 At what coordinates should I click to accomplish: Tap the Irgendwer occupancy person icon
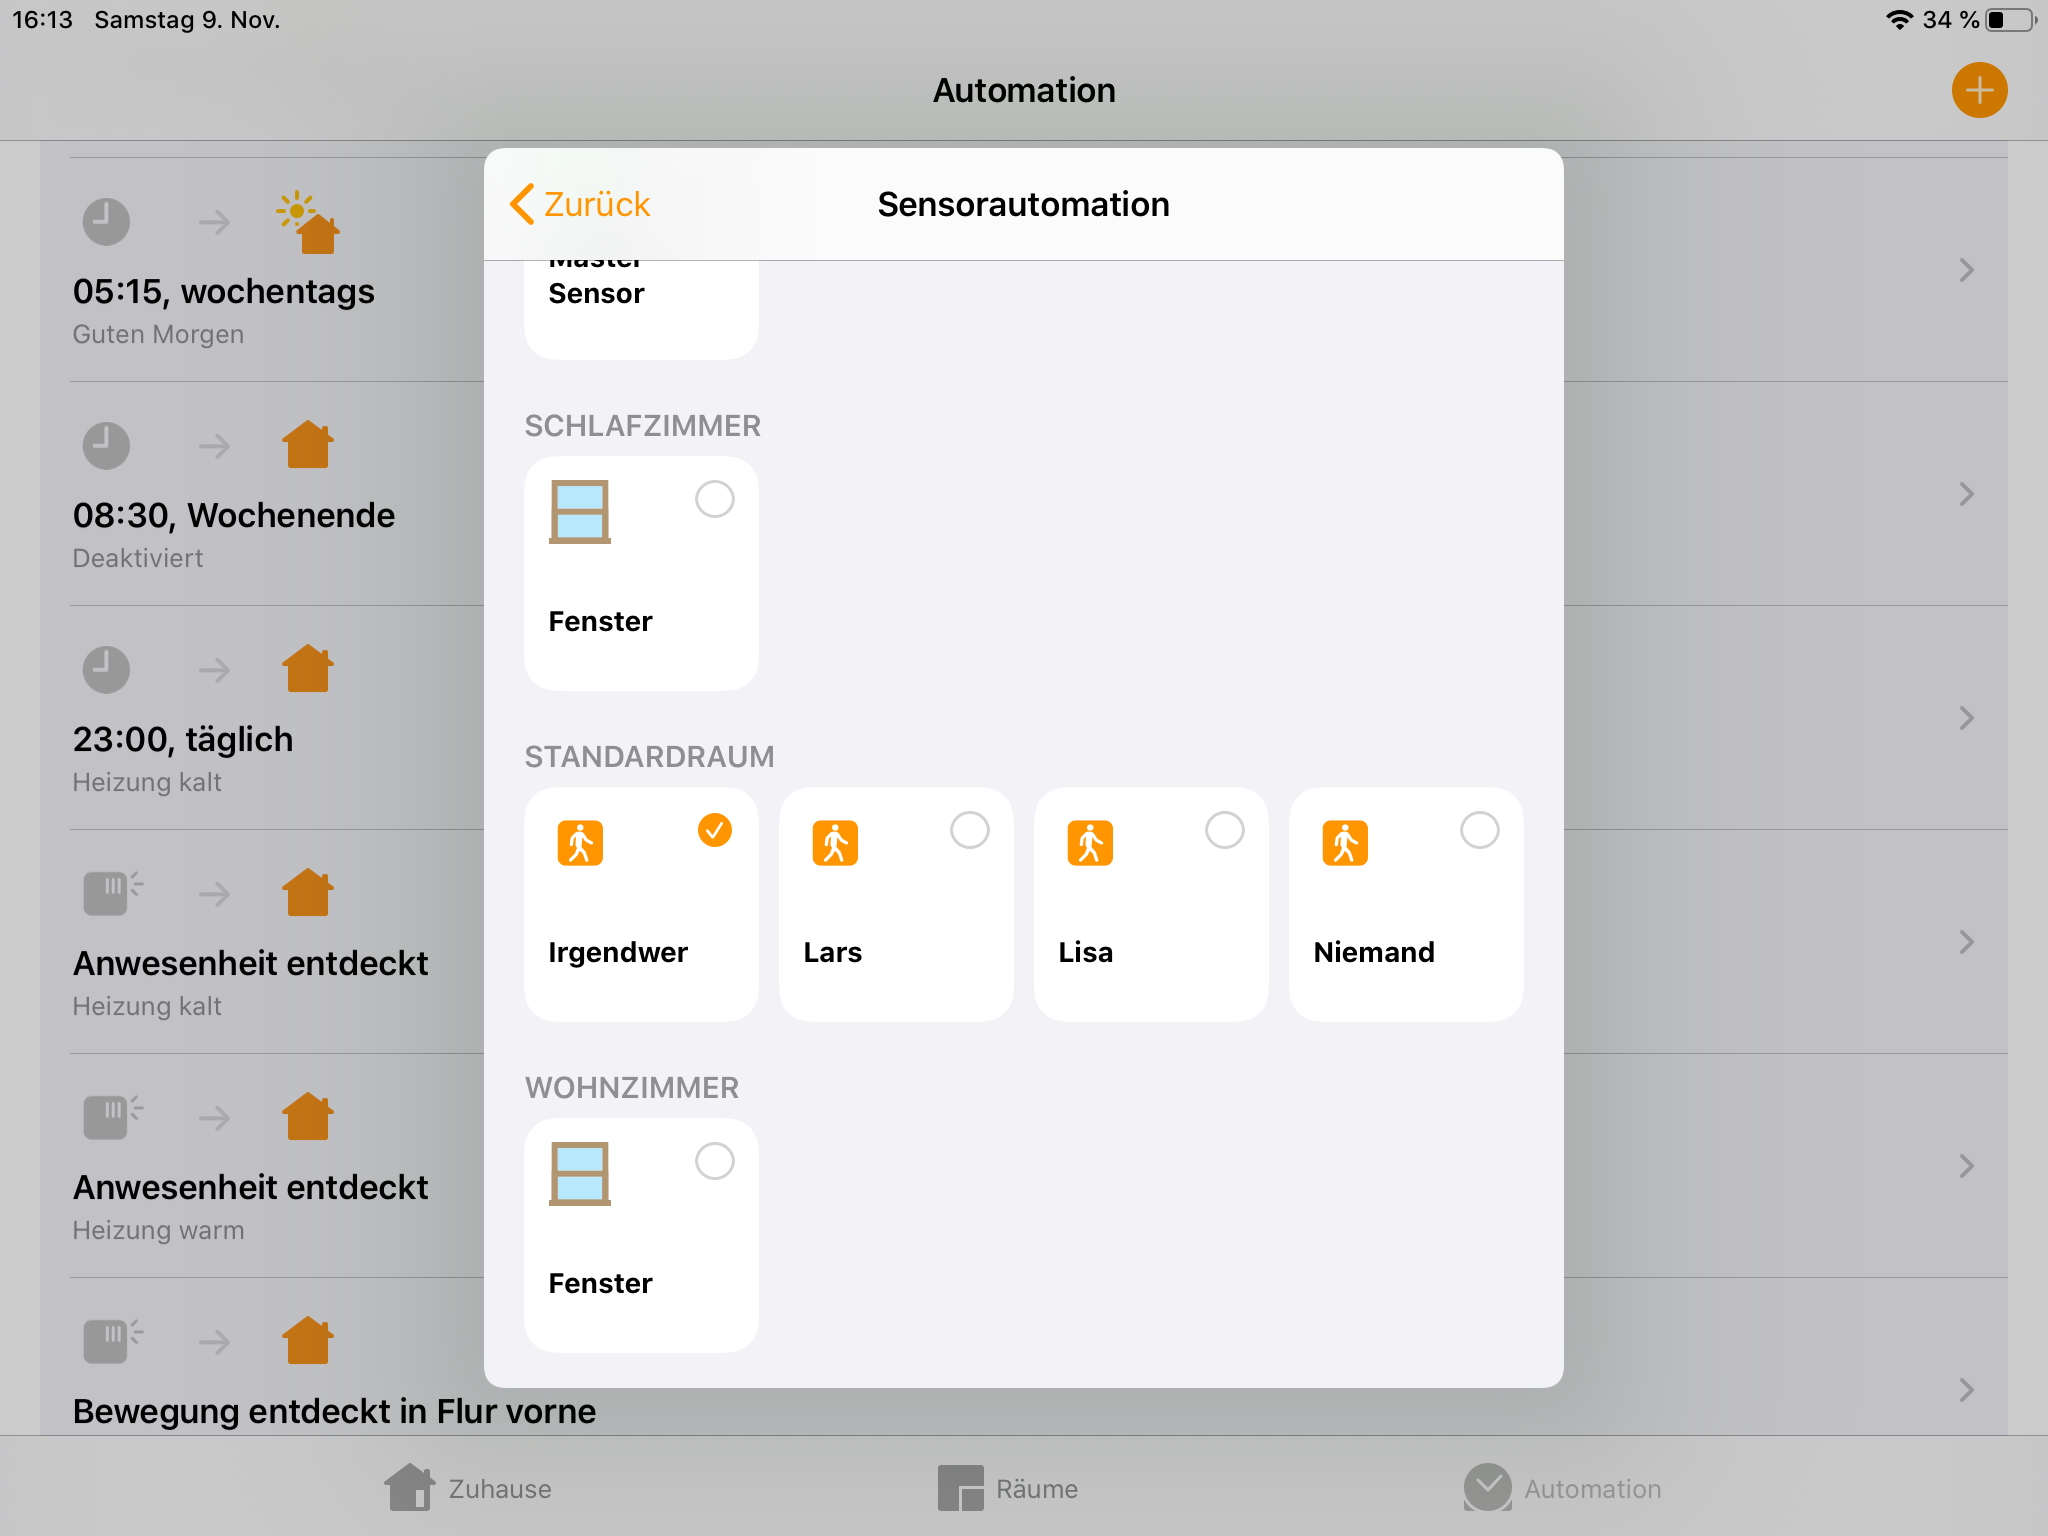(x=580, y=843)
